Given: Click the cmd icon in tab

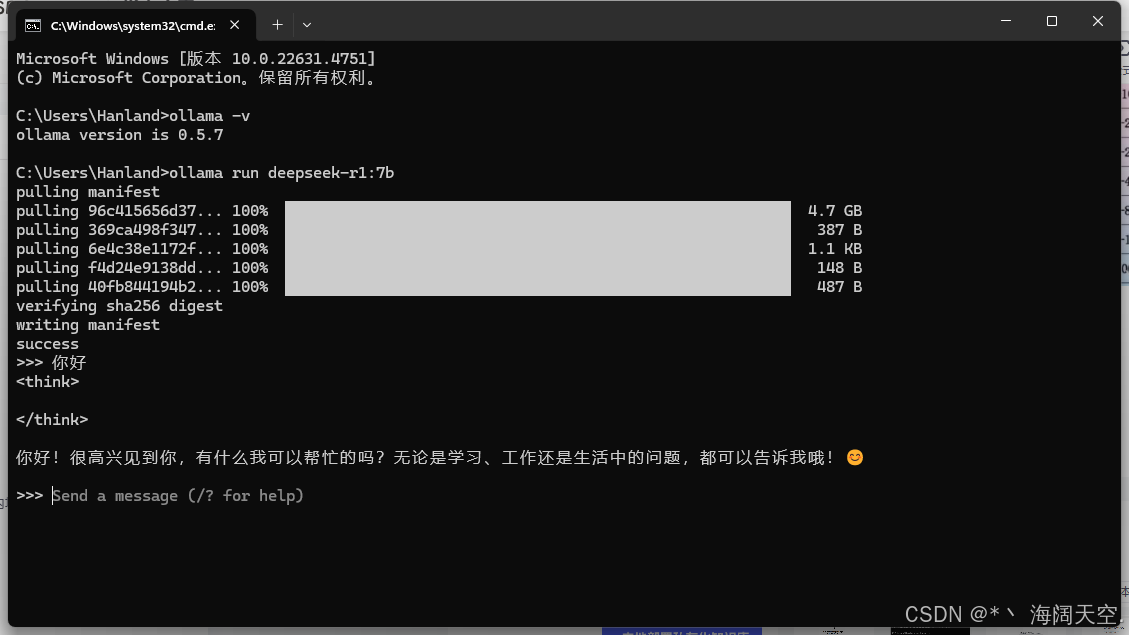Looking at the screenshot, I should (32, 26).
